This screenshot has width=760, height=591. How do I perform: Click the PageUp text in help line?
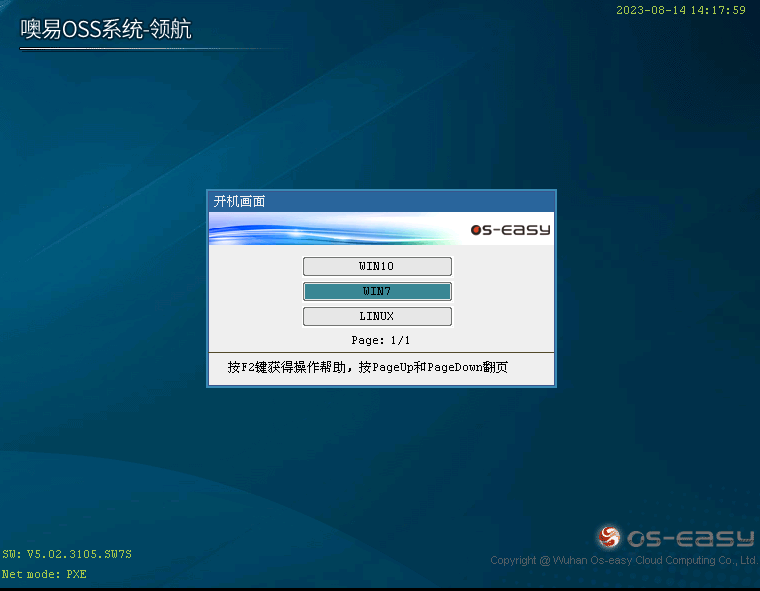393,368
